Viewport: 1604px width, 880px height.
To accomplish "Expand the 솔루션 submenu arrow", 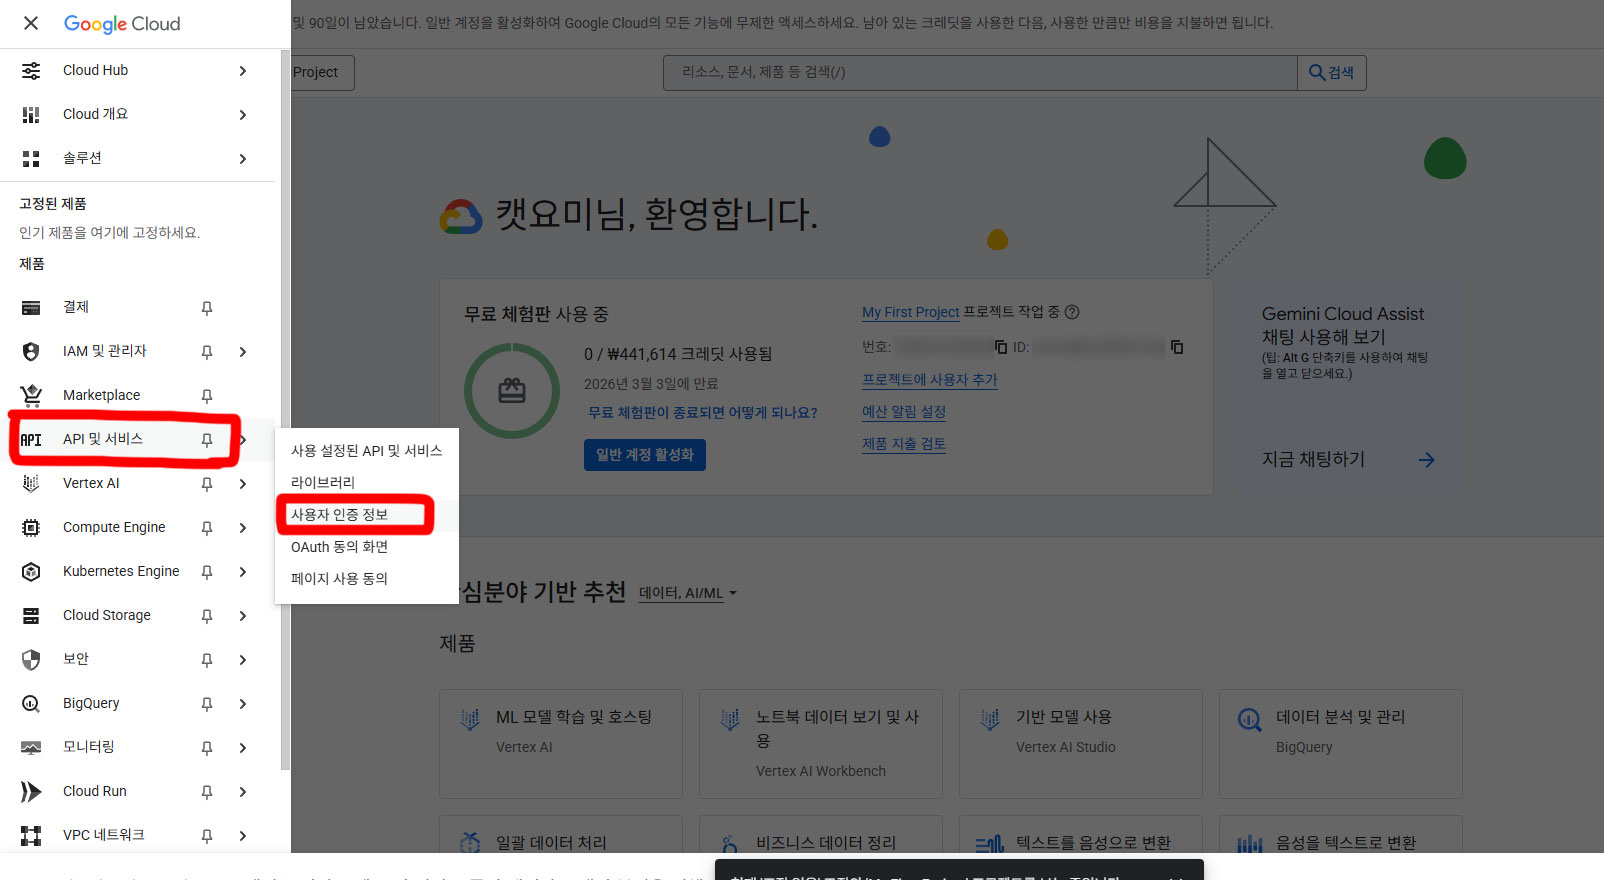I will tap(243, 159).
